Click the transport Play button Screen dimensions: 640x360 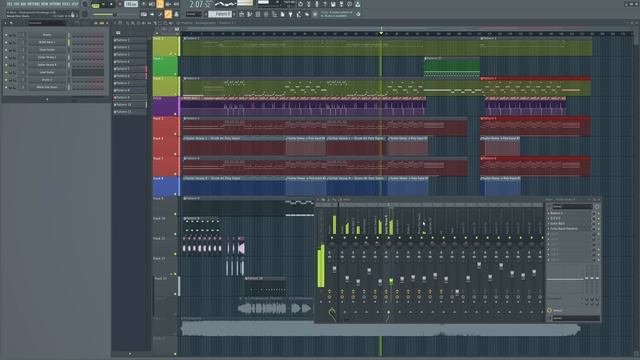pyautogui.click(x=104, y=4)
